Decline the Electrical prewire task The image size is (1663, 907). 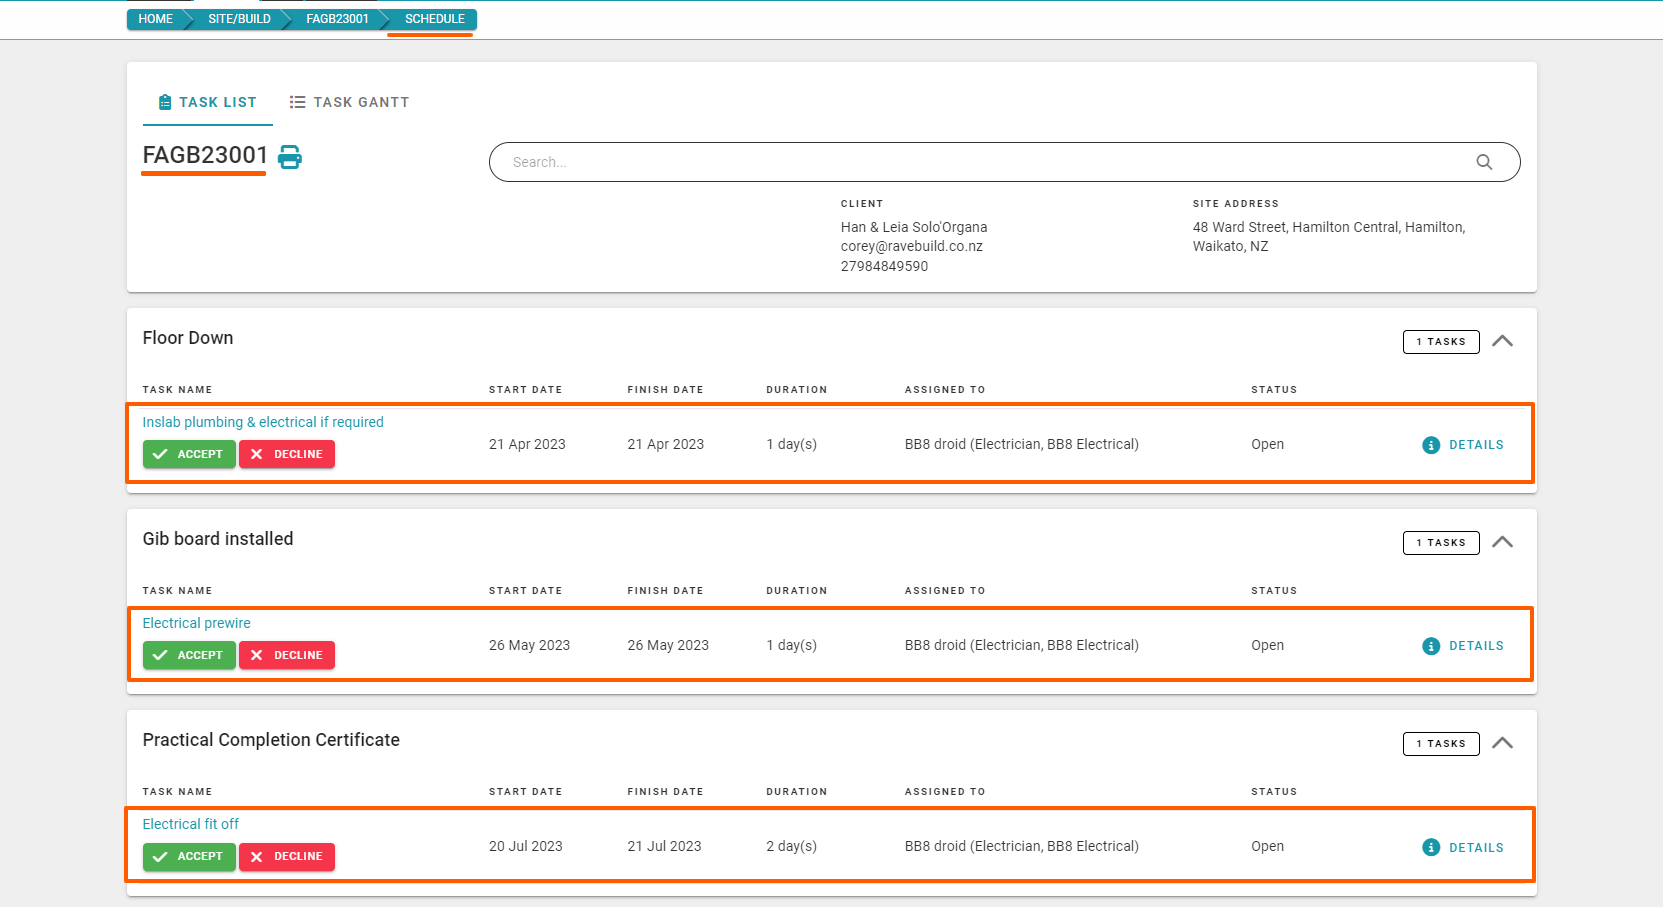(287, 655)
